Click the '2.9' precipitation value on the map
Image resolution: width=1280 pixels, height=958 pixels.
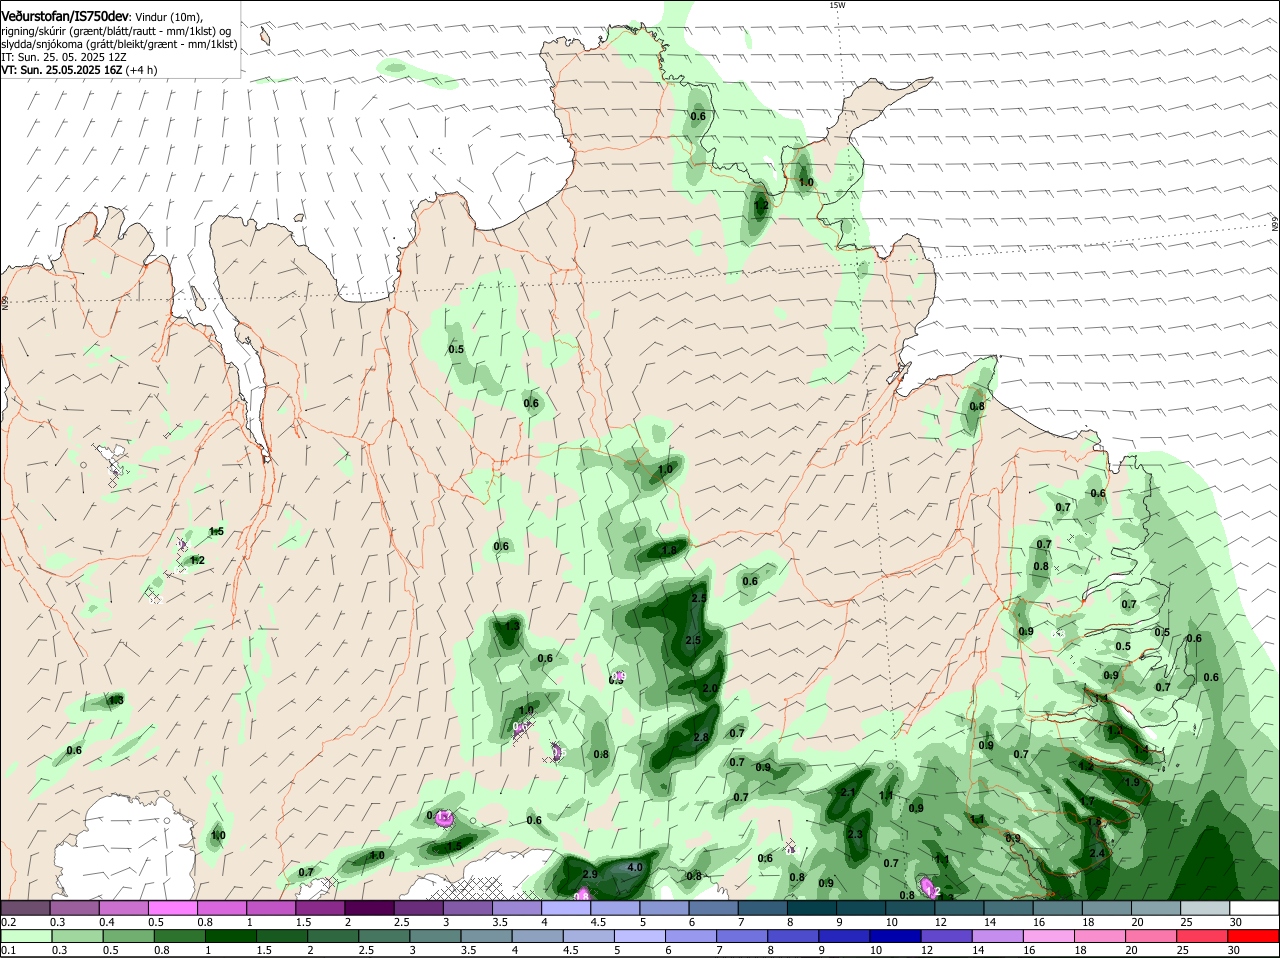[589, 874]
